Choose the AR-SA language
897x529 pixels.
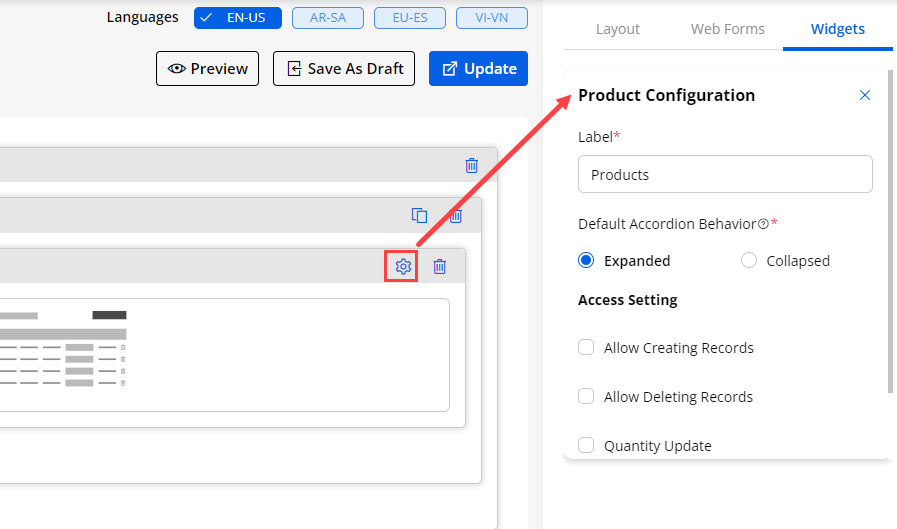point(328,17)
